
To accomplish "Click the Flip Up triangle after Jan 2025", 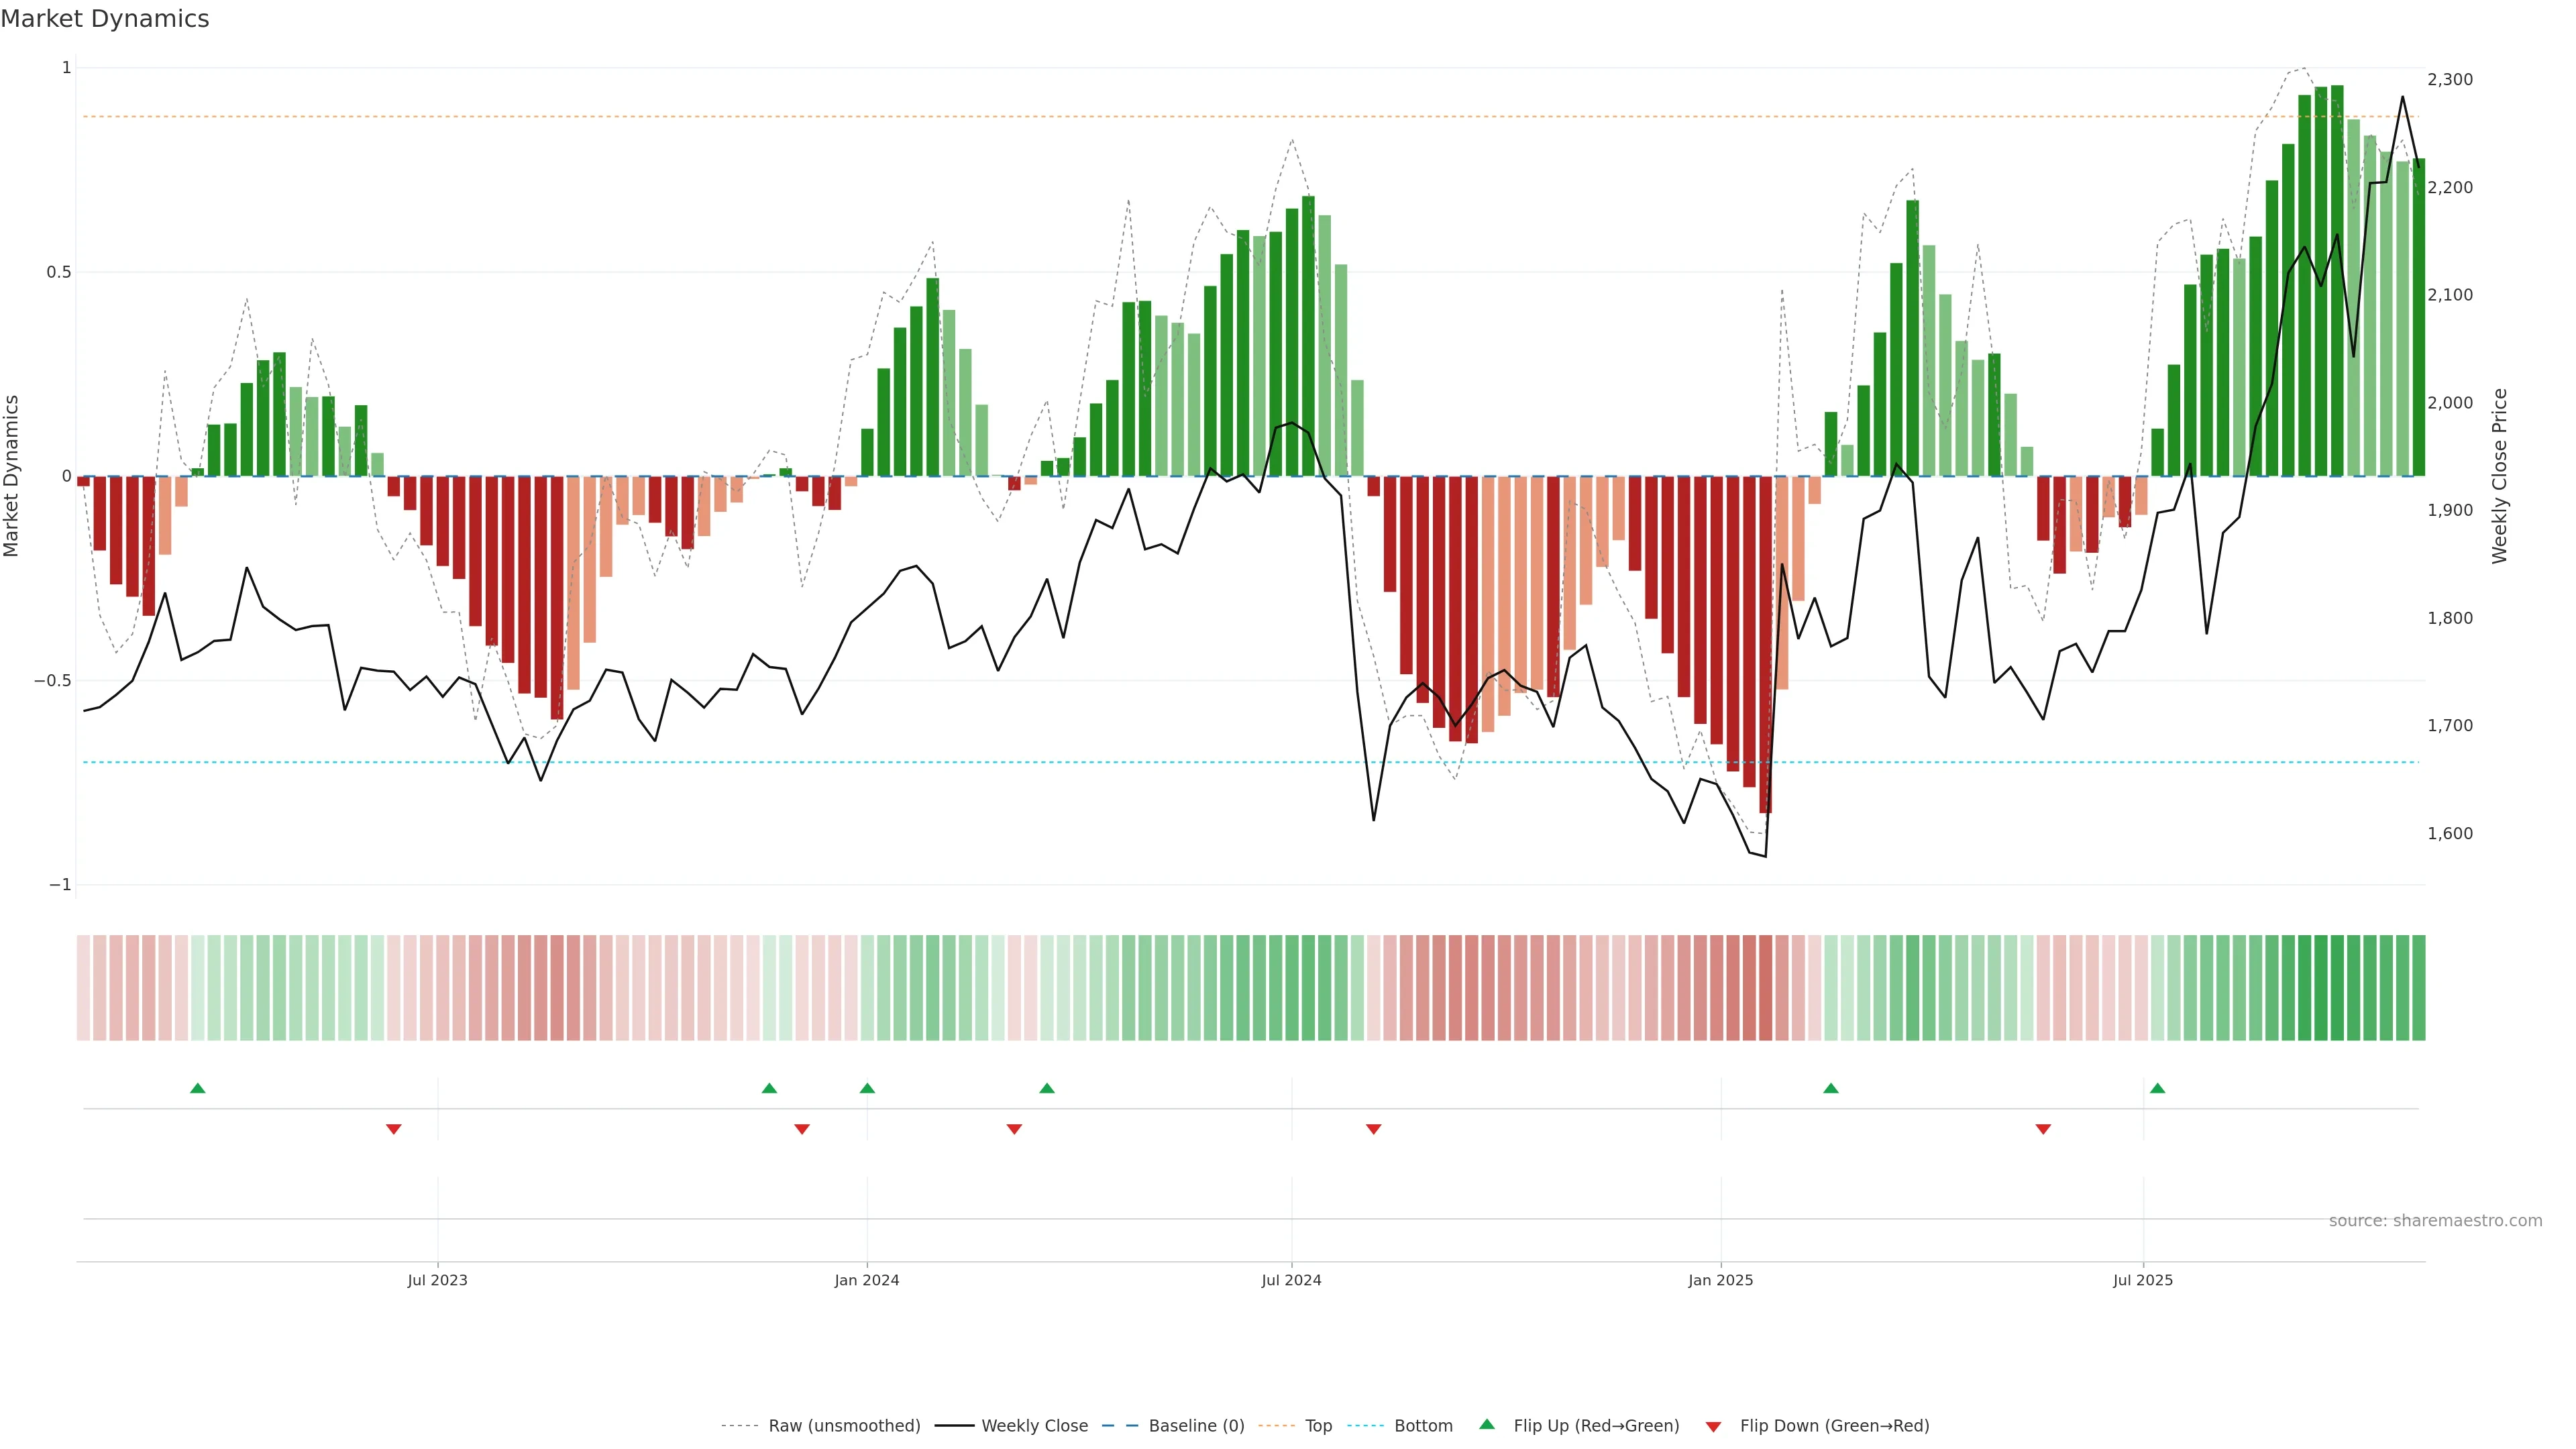I will tap(1831, 1088).
